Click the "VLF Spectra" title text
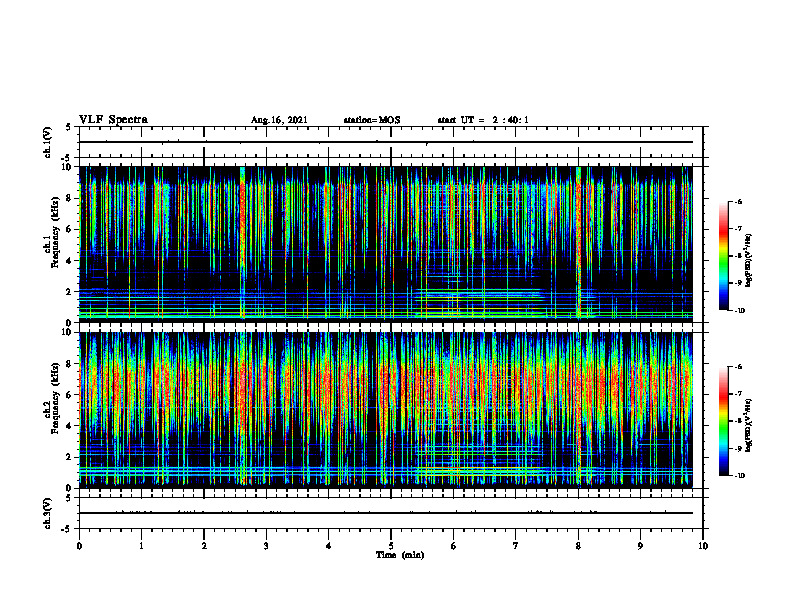Viewport: 792px width, 612px height. pos(113,120)
